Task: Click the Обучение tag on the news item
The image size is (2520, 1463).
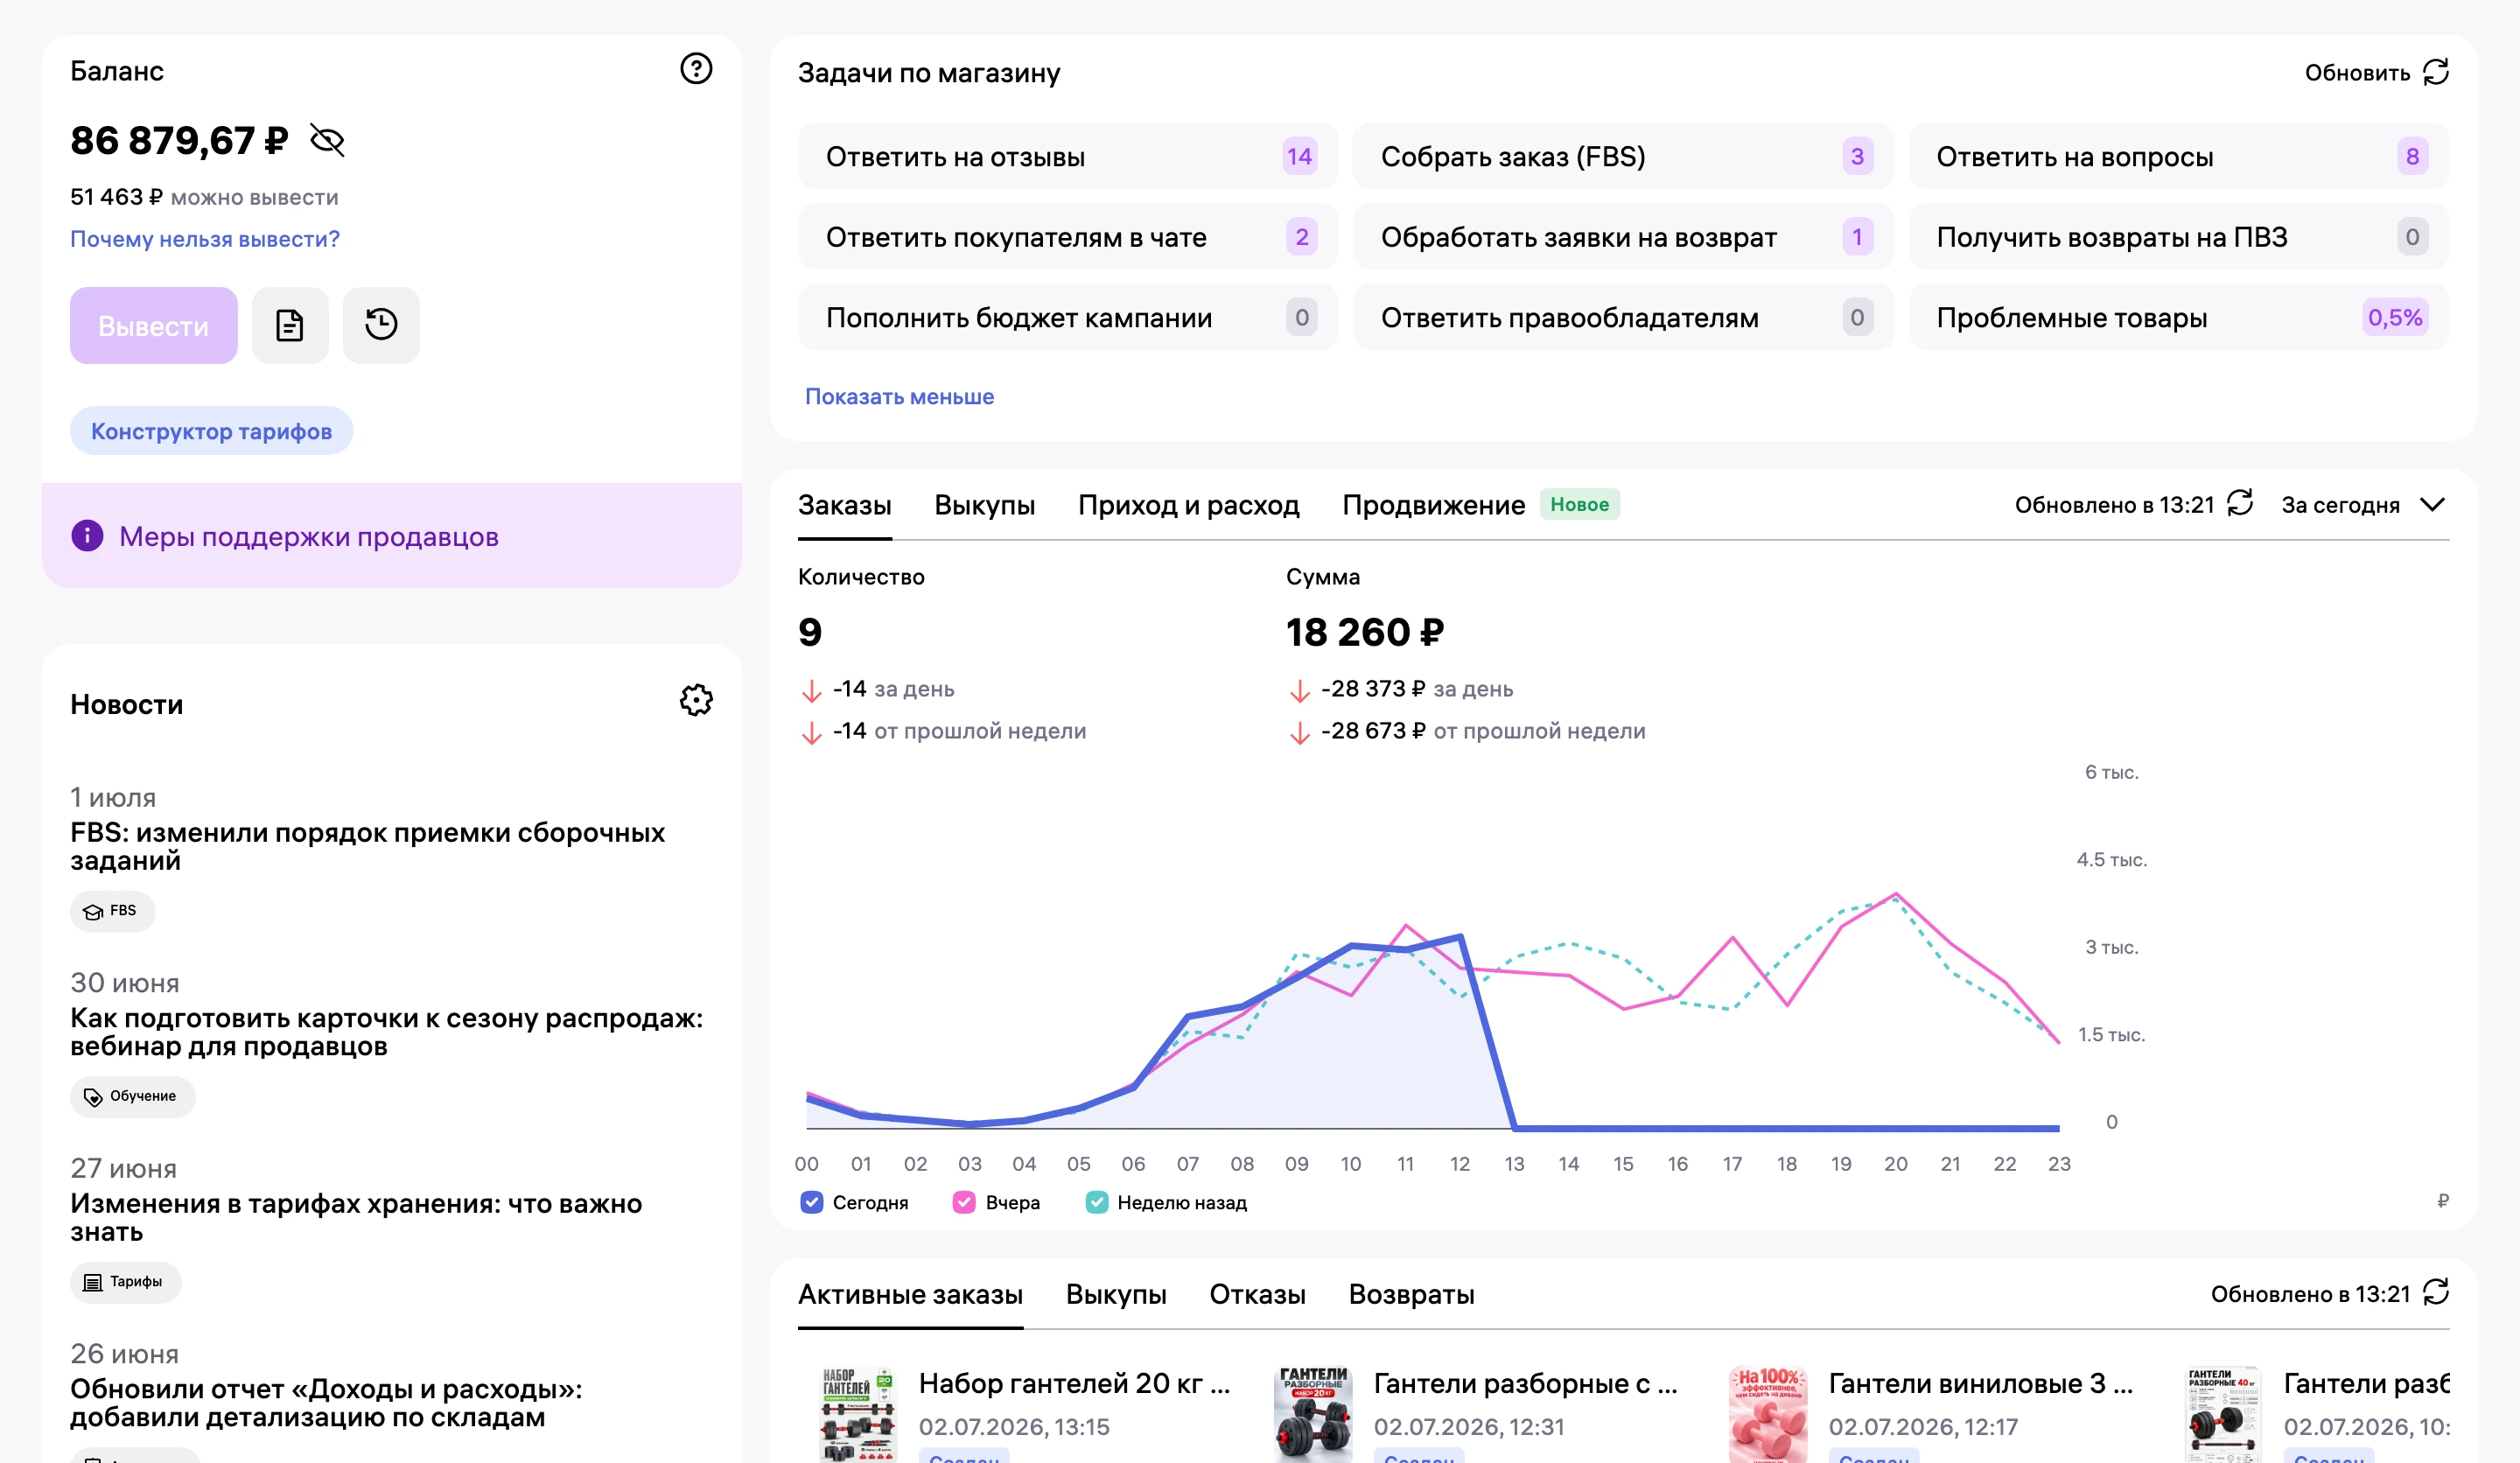Action: pos(132,1096)
